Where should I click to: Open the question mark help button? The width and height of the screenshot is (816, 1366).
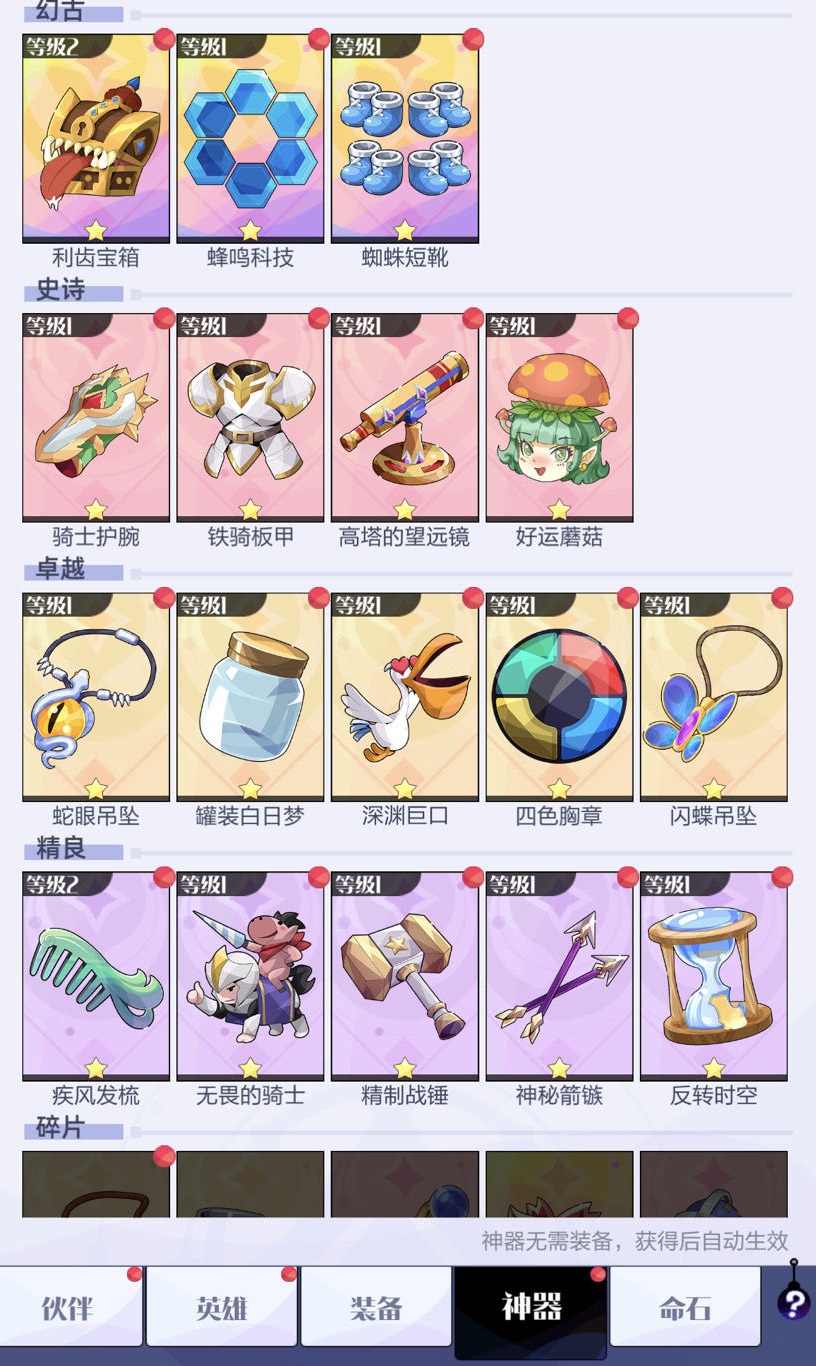pos(794,1303)
